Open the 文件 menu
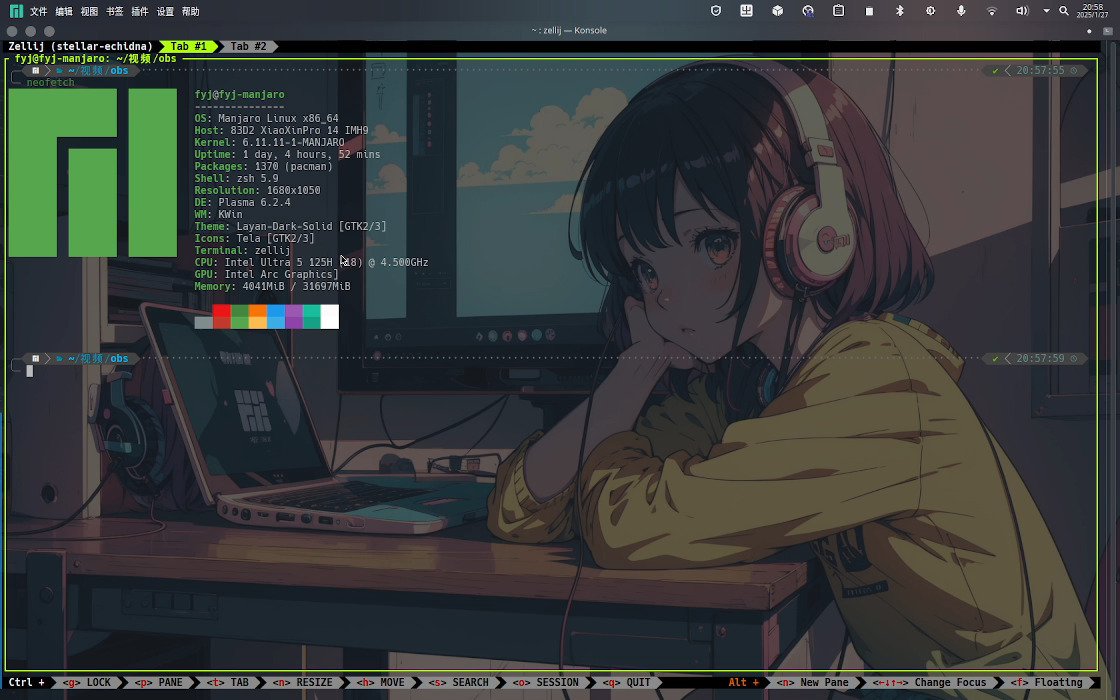The image size is (1120, 700). (x=39, y=11)
